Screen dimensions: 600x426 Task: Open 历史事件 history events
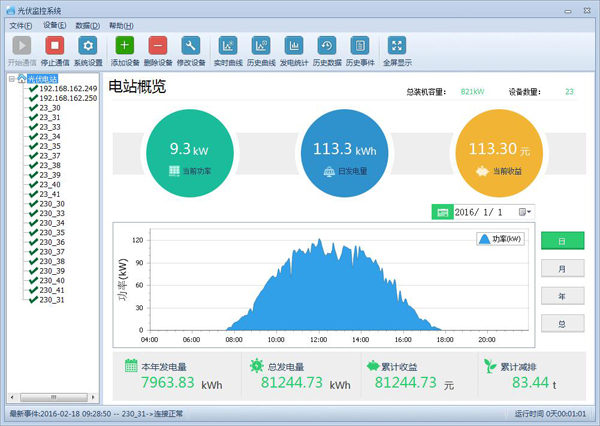tap(360, 46)
